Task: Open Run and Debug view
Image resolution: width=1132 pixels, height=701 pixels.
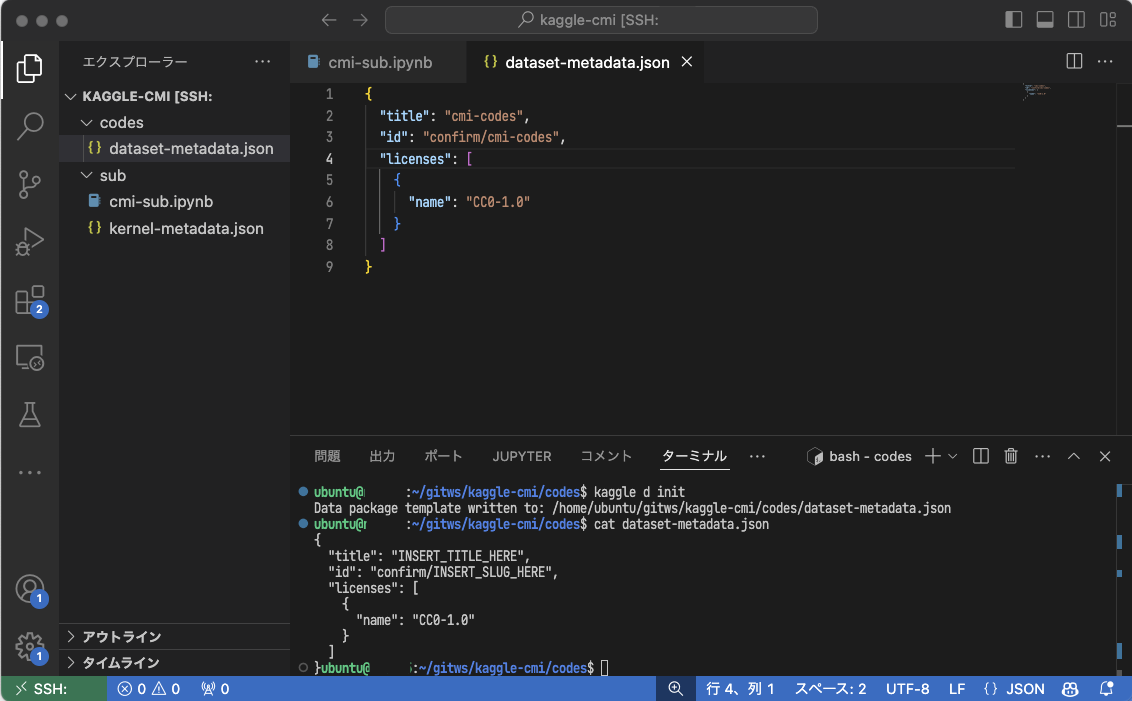Action: 30,242
